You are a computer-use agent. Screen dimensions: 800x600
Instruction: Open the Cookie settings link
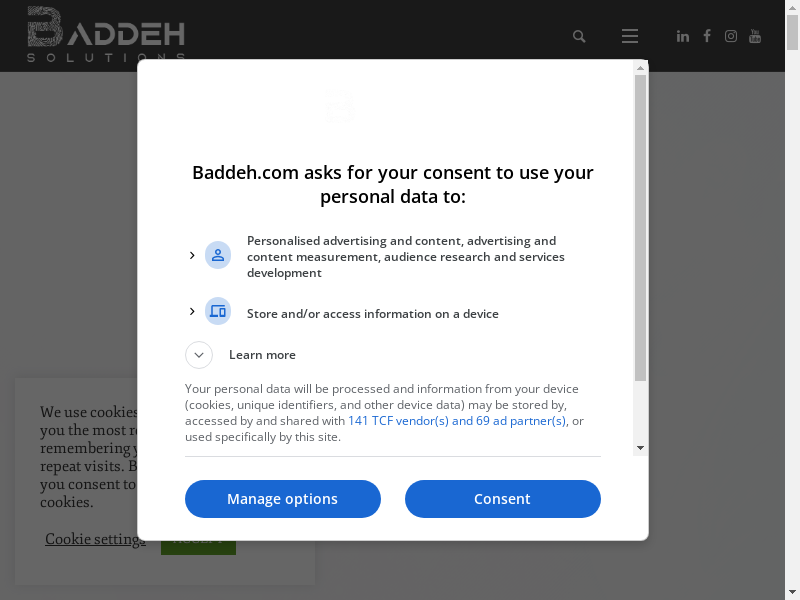click(95, 539)
